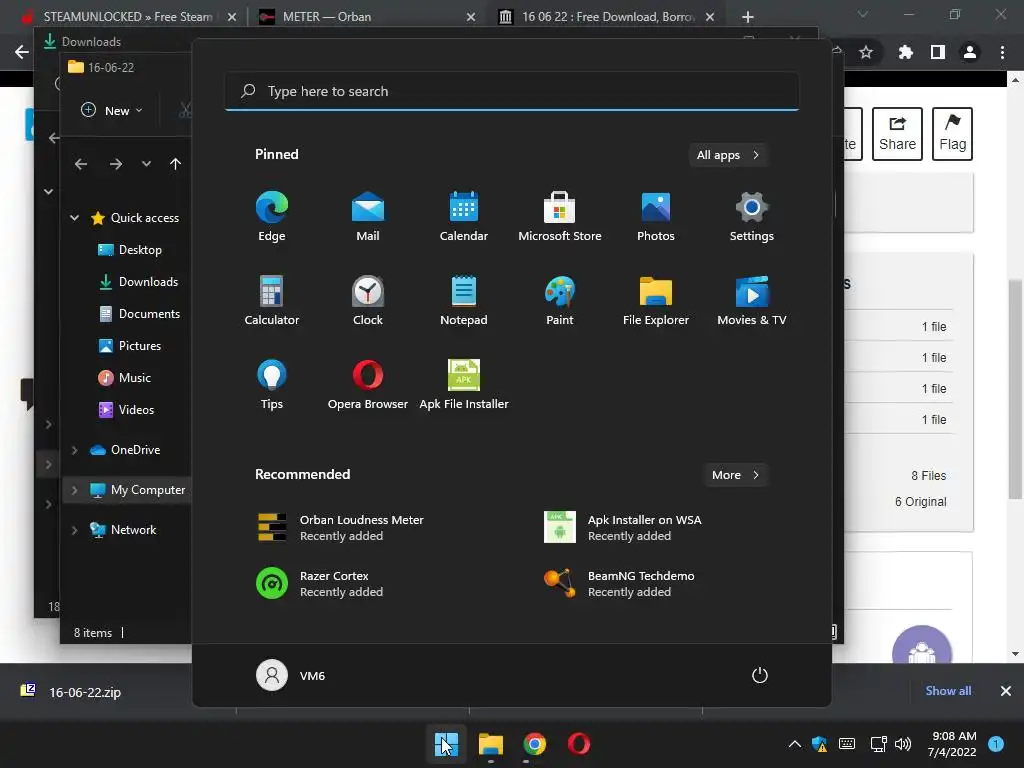This screenshot has width=1024, height=768.
Task: Open Videos in Explorer sidebar
Action: tap(127, 409)
